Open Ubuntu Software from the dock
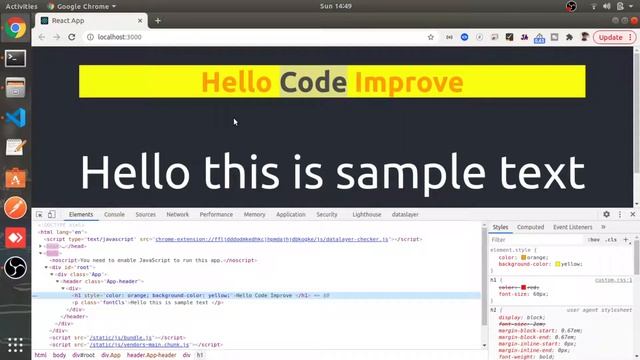The width and height of the screenshot is (640, 360). click(x=16, y=178)
